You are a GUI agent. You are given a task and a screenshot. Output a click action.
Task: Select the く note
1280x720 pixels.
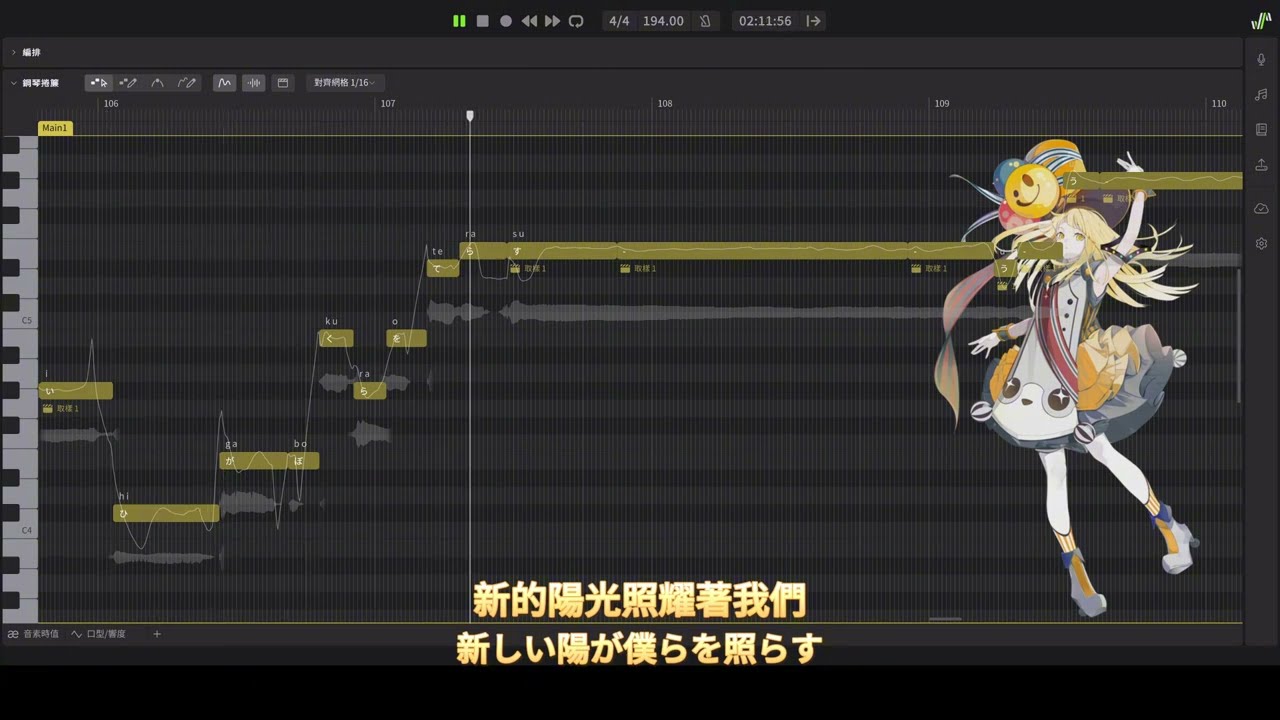coord(336,338)
